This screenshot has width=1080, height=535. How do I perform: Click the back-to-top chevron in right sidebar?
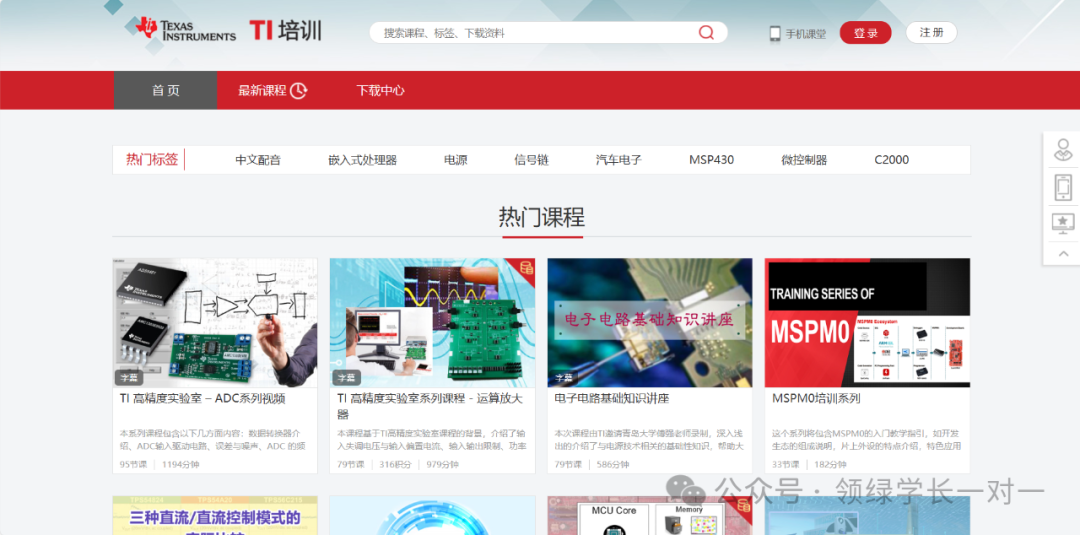click(1063, 254)
